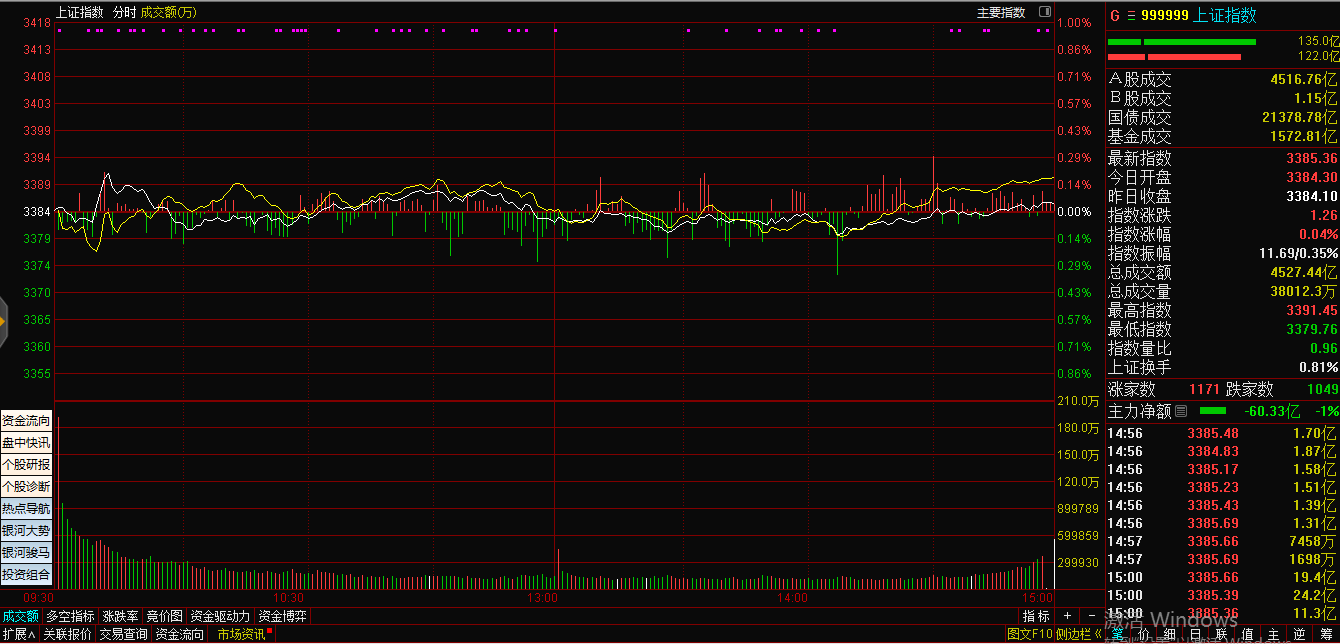Open the 主要指数 selector
Screen dimensions: 1340x644
click(1001, 12)
